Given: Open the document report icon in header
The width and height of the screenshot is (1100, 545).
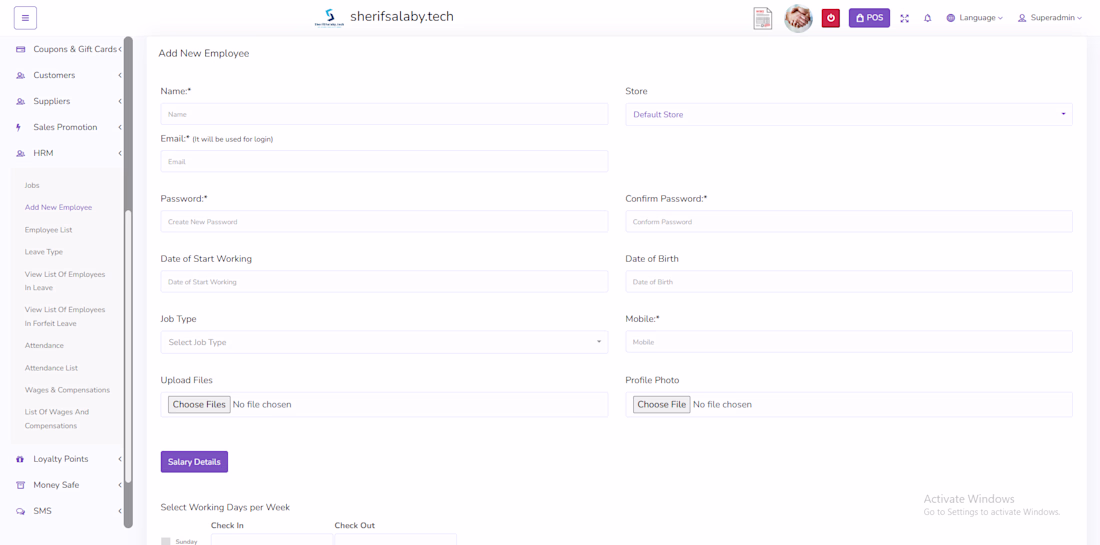Looking at the screenshot, I should click(763, 18).
